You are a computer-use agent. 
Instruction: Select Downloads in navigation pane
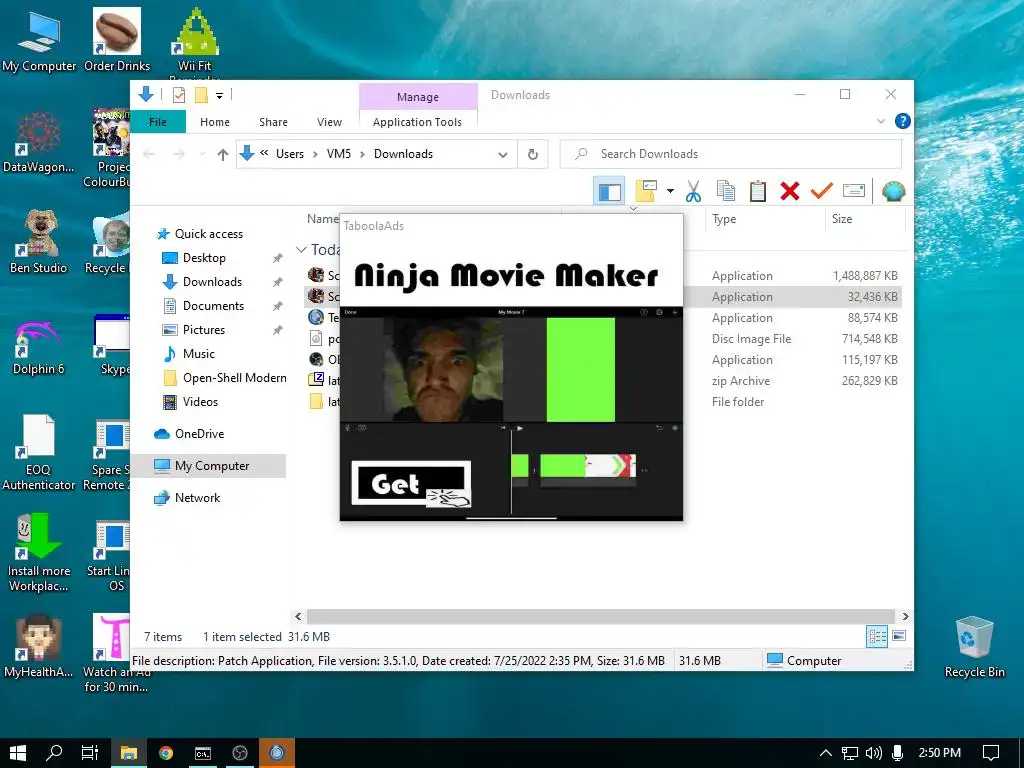pos(212,282)
